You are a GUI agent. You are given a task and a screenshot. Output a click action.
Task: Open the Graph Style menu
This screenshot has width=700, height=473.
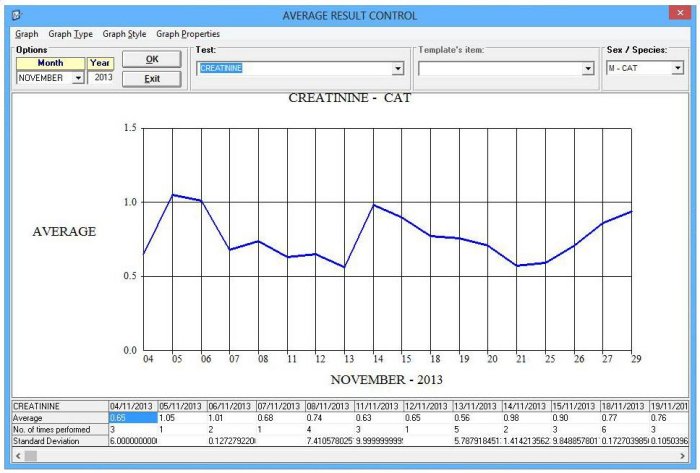[x=124, y=34]
